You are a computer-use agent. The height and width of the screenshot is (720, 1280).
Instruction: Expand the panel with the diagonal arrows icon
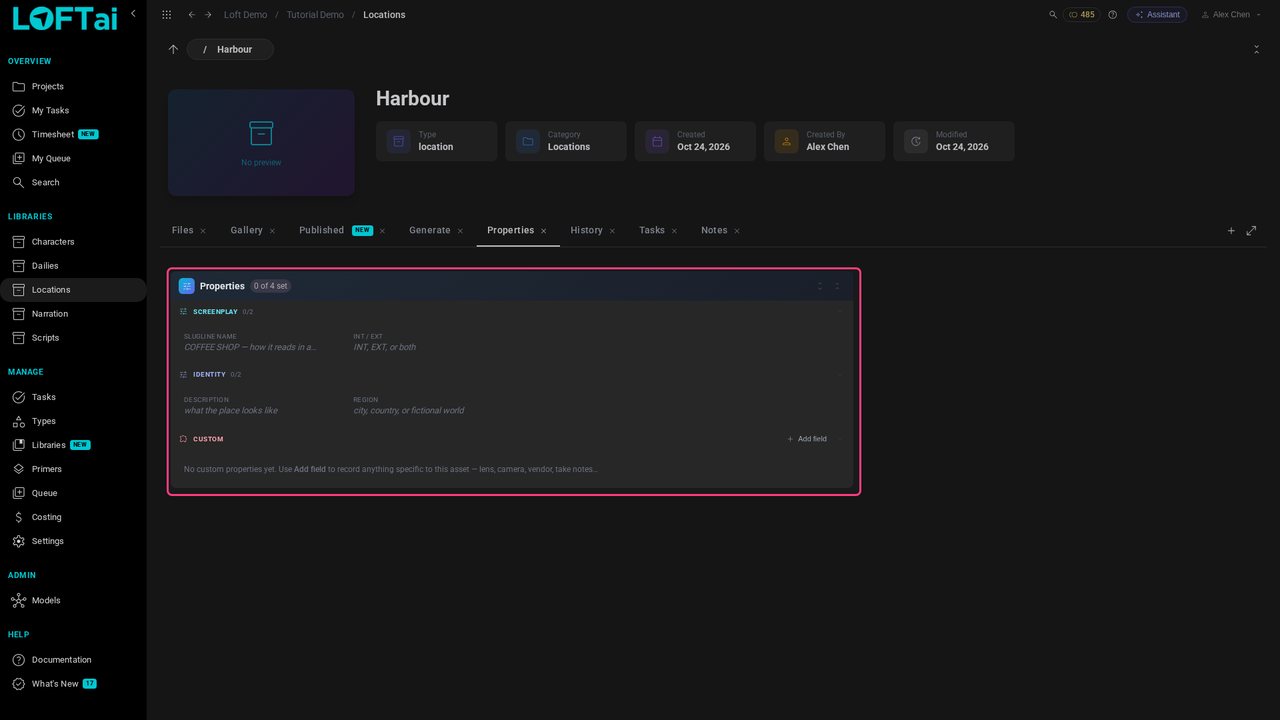[x=1251, y=231]
